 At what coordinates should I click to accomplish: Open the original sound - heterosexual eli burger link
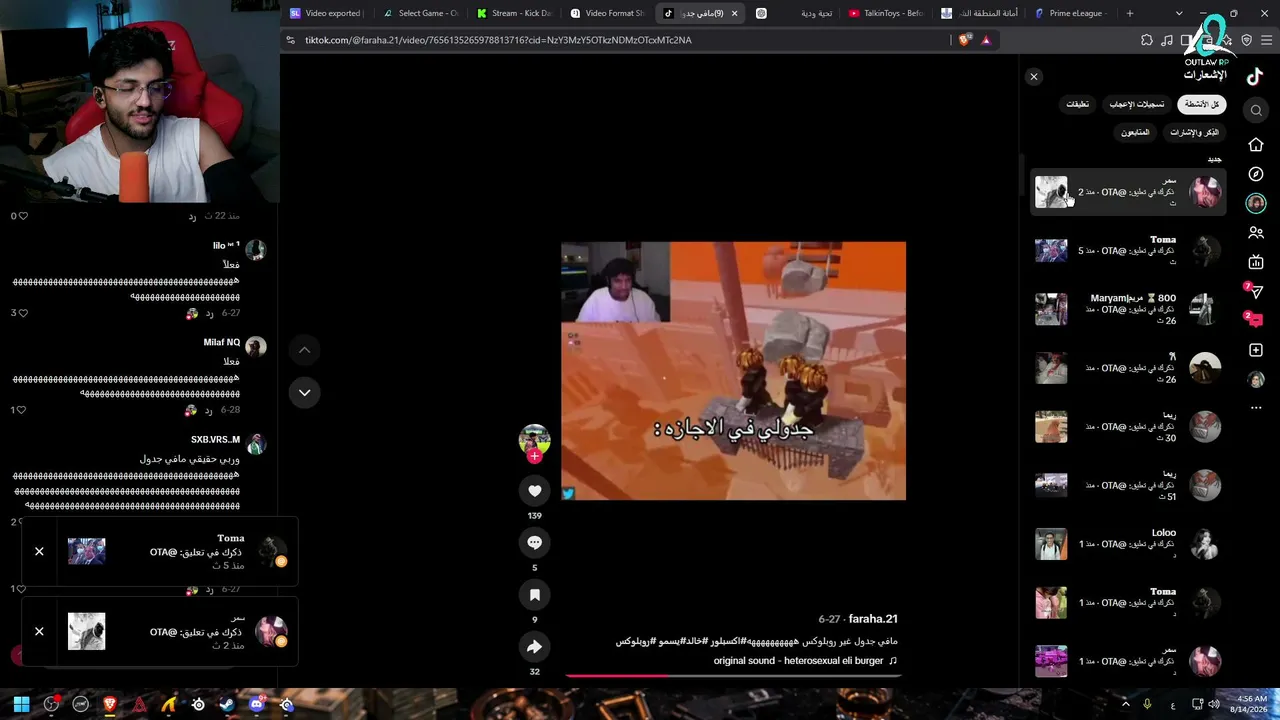click(x=798, y=661)
